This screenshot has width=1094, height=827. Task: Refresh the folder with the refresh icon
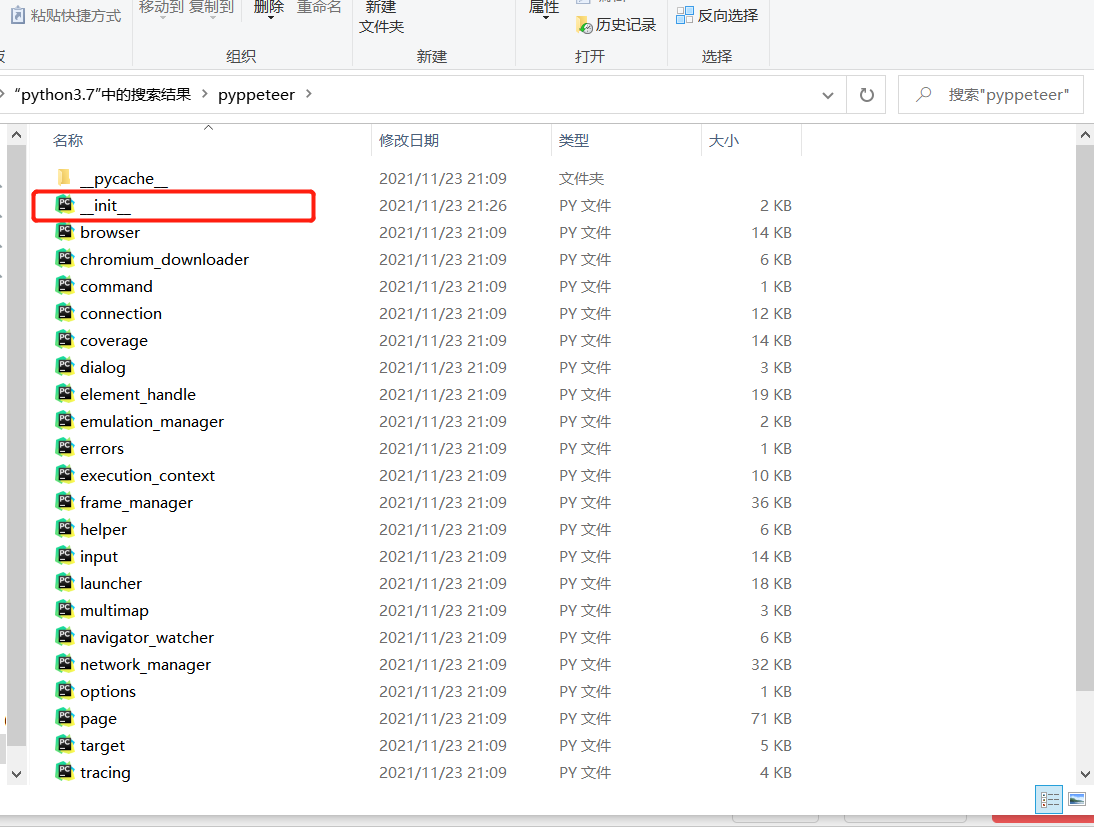pos(867,94)
